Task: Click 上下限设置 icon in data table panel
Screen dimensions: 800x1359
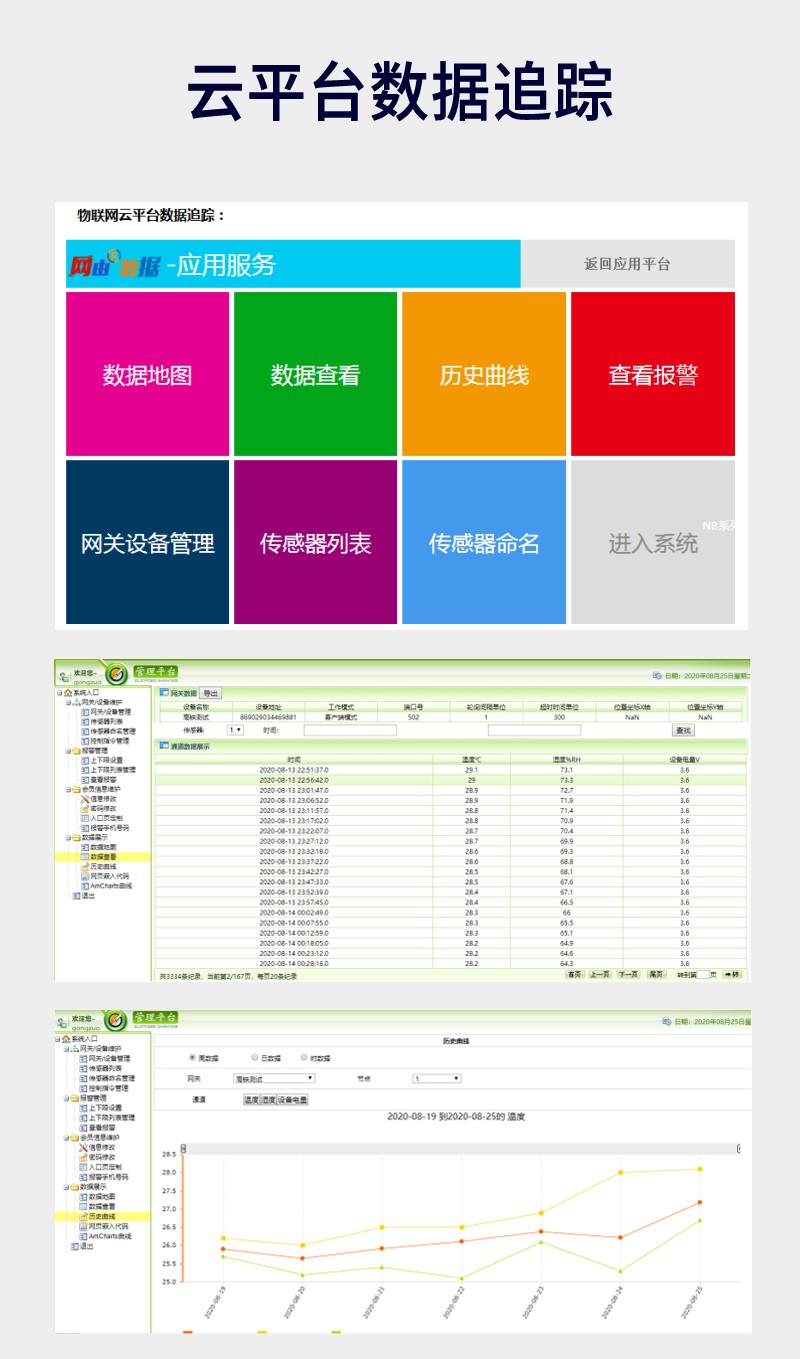Action: coord(84,760)
